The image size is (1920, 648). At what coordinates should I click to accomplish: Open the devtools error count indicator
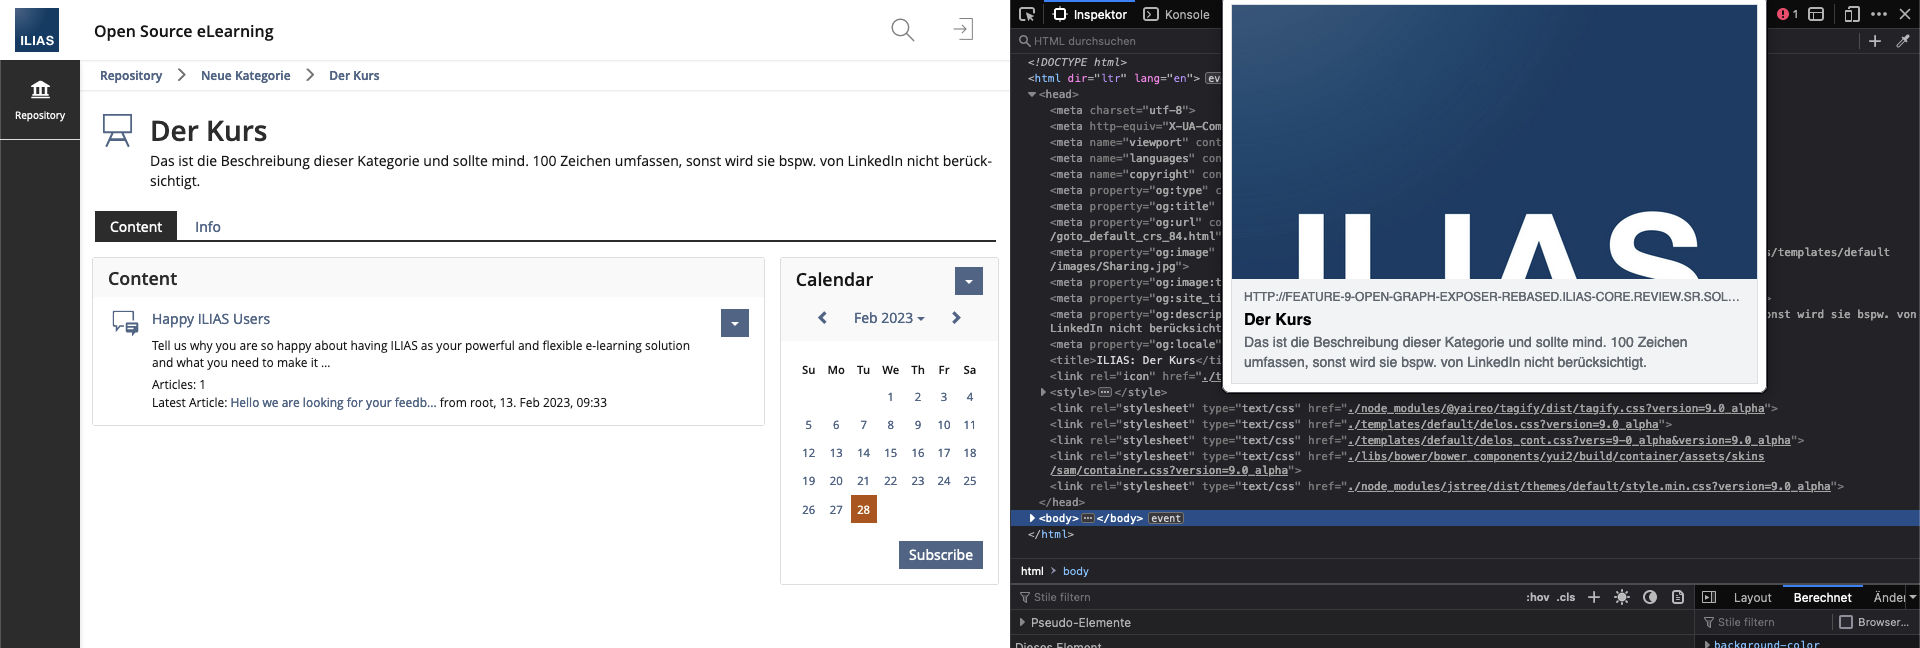1787,14
